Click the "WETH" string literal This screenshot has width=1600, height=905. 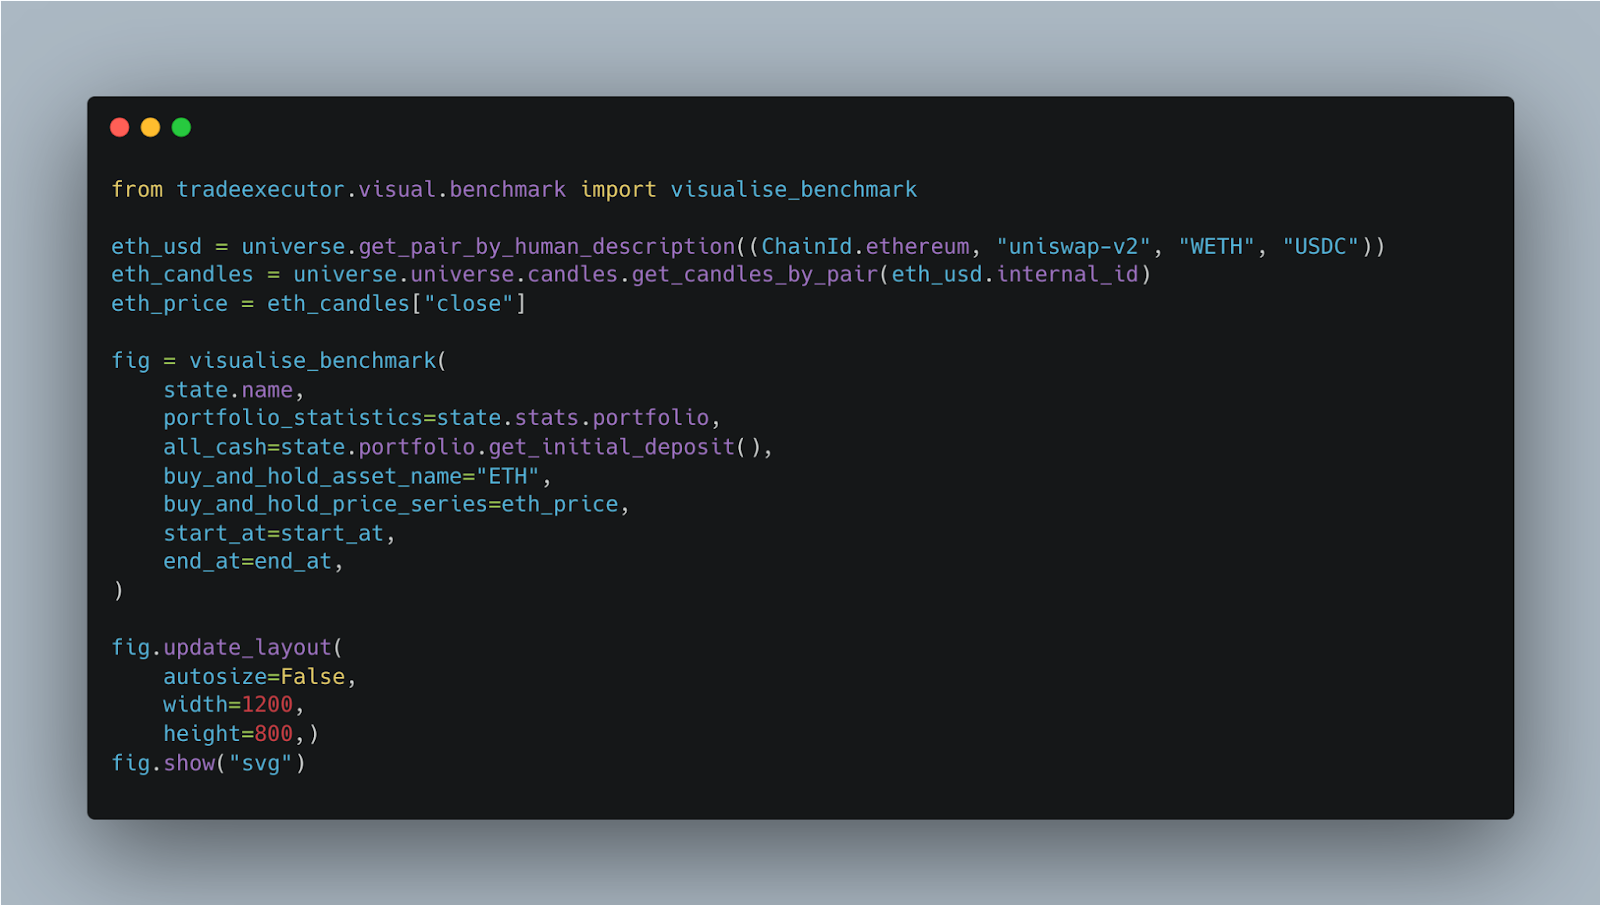click(1217, 246)
